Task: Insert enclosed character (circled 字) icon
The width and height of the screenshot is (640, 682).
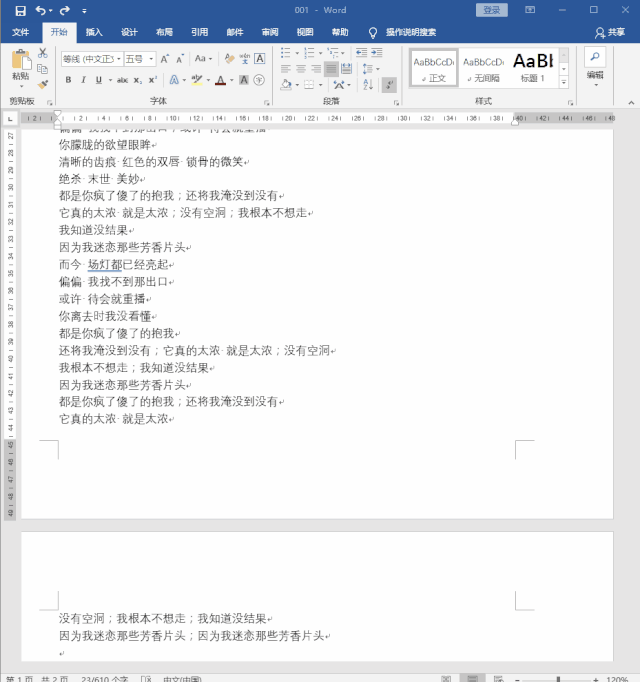Action: [x=259, y=80]
